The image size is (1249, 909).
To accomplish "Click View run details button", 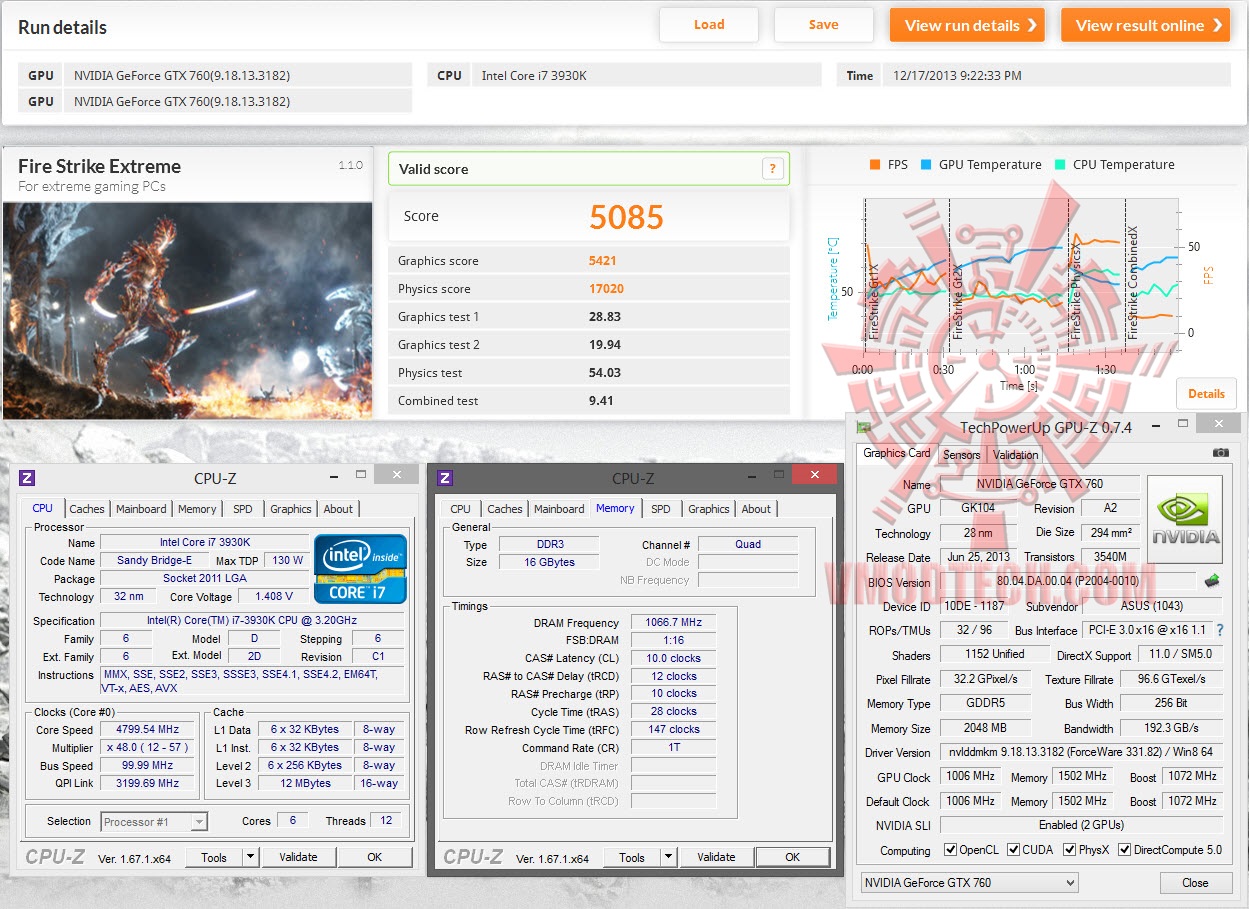I will click(967, 25).
